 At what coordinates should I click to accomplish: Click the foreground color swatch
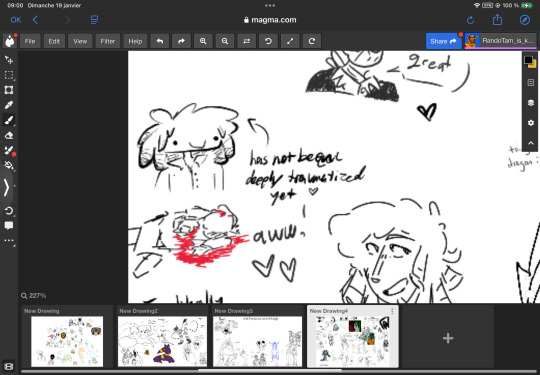[x=528, y=60]
